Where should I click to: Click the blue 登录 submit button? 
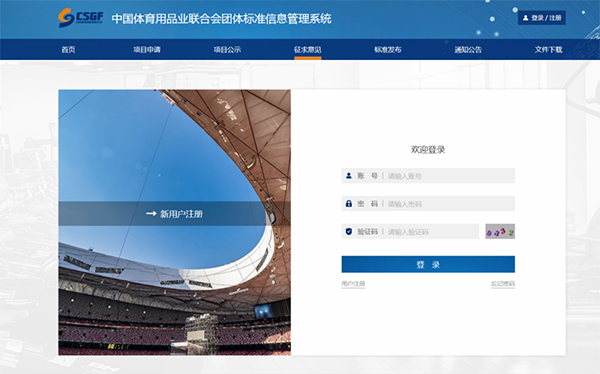point(428,264)
